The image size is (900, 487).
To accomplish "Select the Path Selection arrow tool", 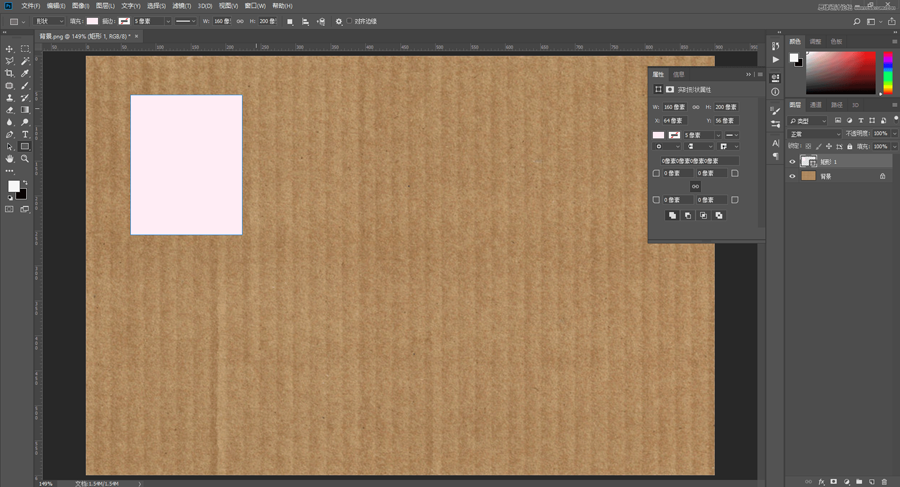I will point(9,146).
